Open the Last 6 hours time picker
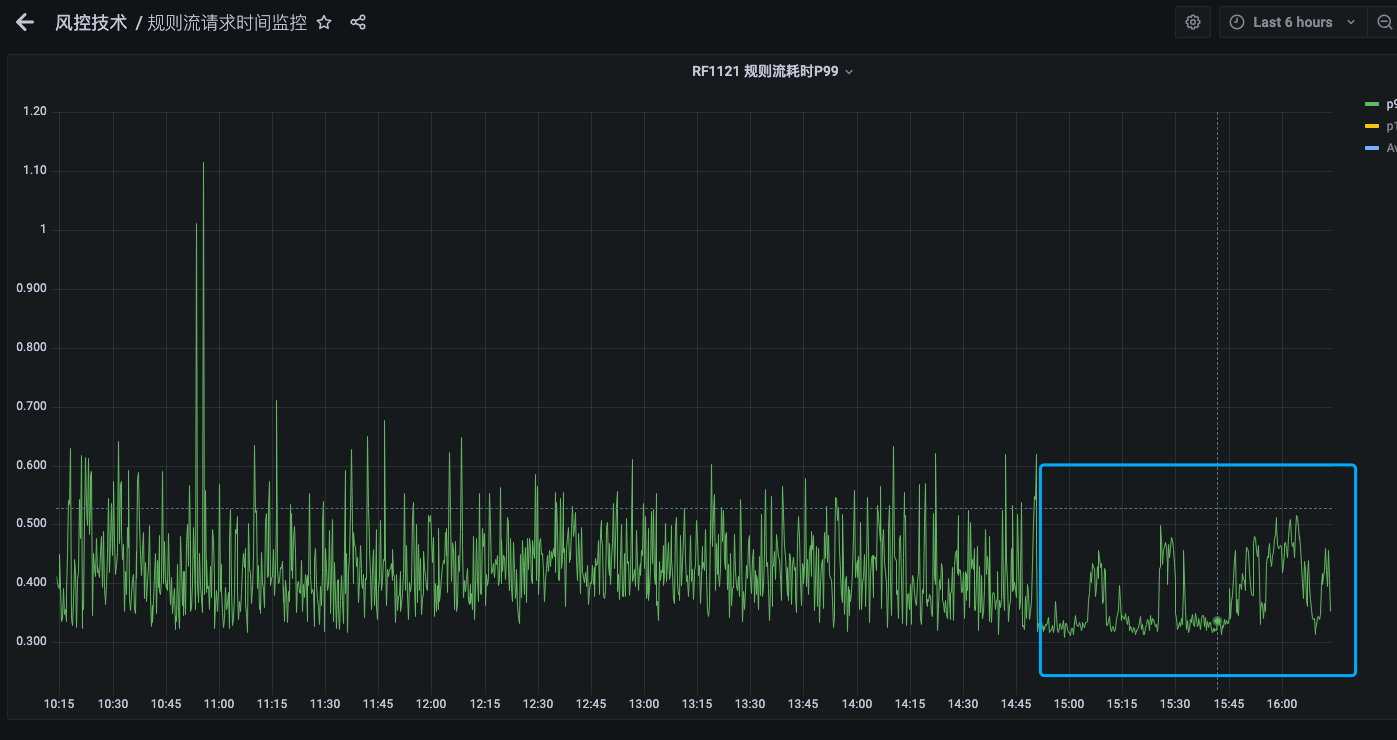 click(x=1293, y=22)
